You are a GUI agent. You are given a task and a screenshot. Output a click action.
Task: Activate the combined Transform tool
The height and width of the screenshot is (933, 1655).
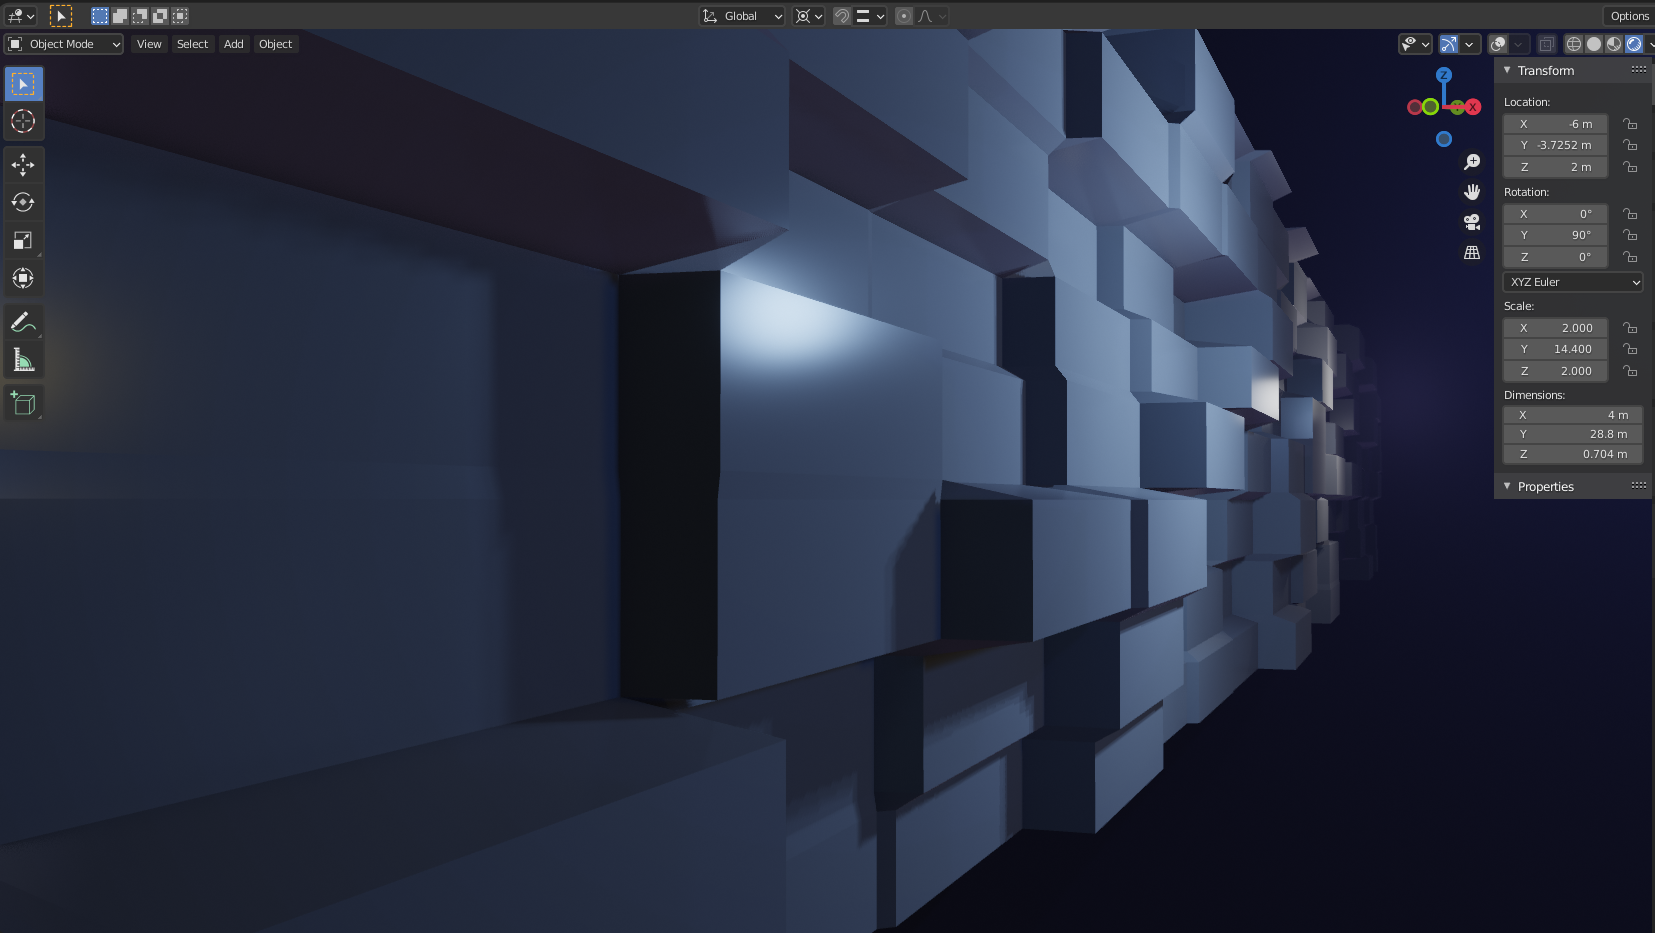click(x=23, y=278)
